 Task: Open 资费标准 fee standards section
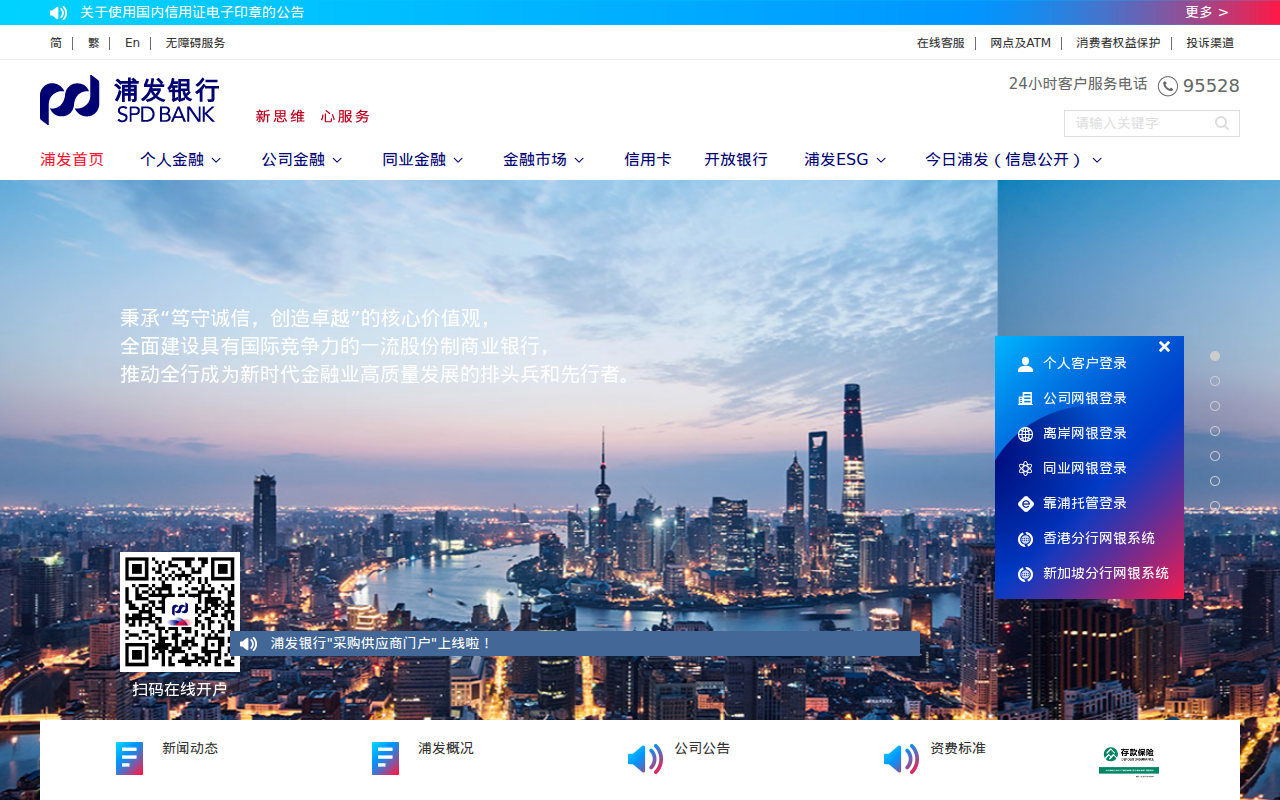coord(958,749)
